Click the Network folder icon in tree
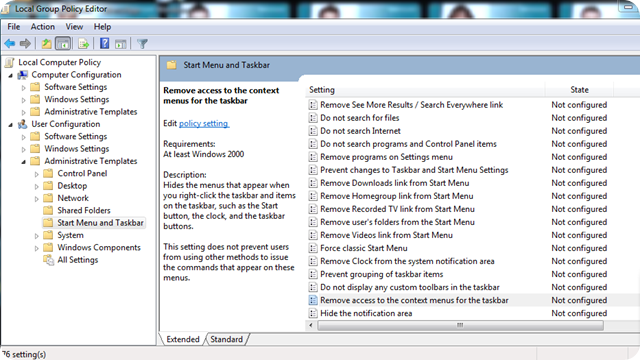Screen dimensions: 640x360 click(x=48, y=198)
